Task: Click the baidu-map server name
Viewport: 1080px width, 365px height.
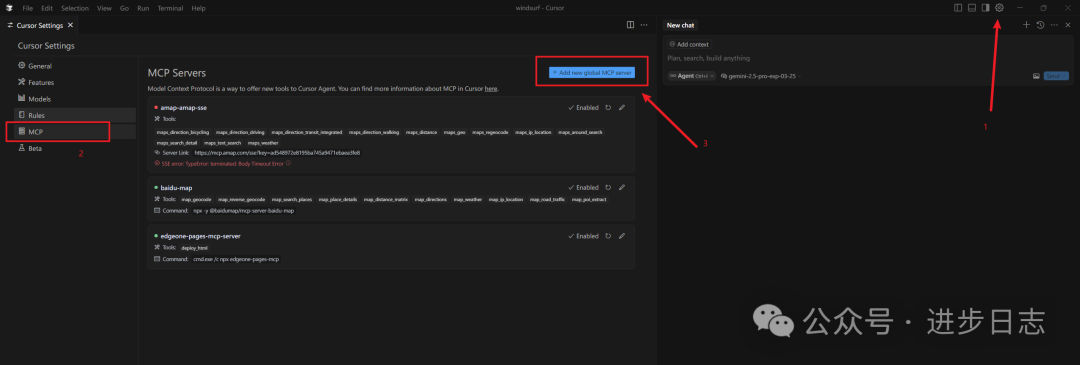Action: [176, 187]
